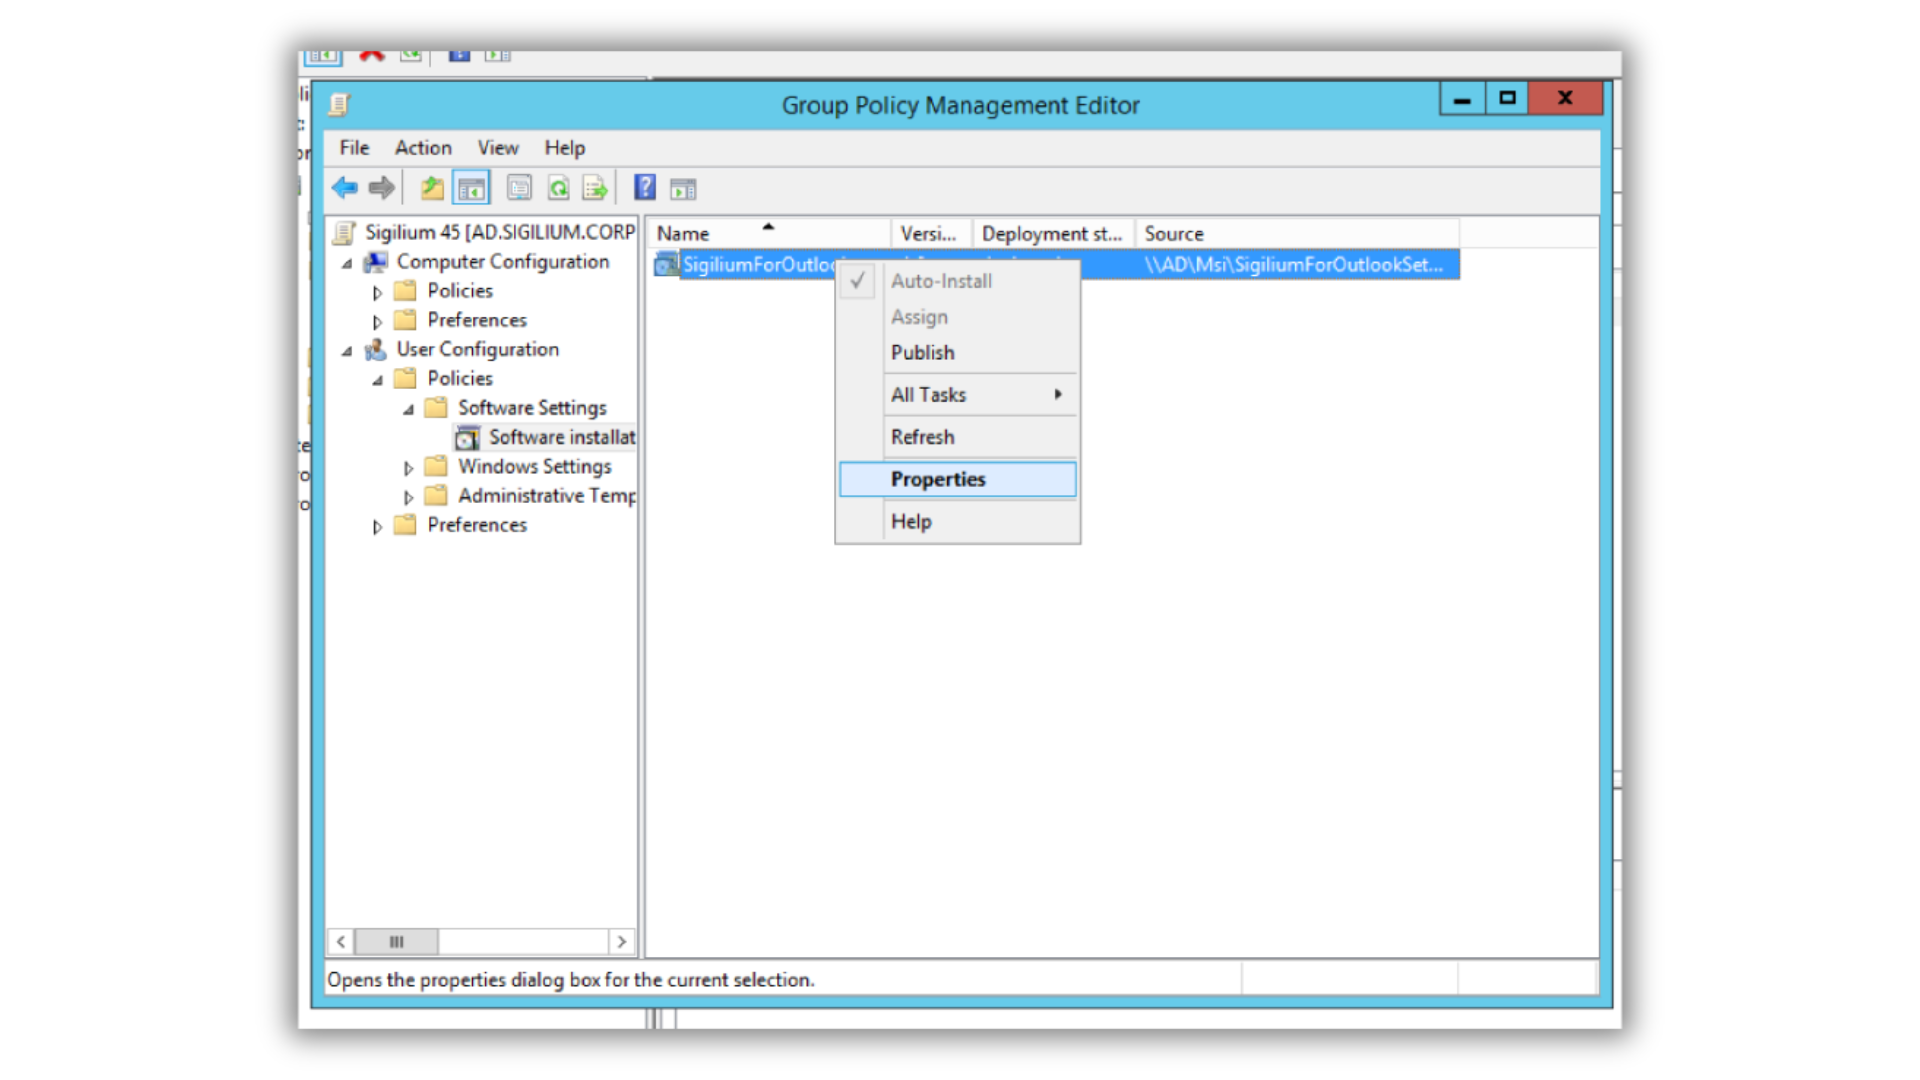Click the Back arrow toolbar icon
Image resolution: width=1920 pixels, height=1080 pixels.
click(345, 188)
